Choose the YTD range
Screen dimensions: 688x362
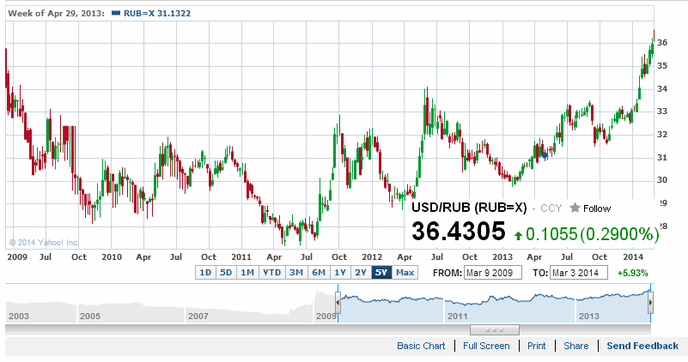[272, 272]
